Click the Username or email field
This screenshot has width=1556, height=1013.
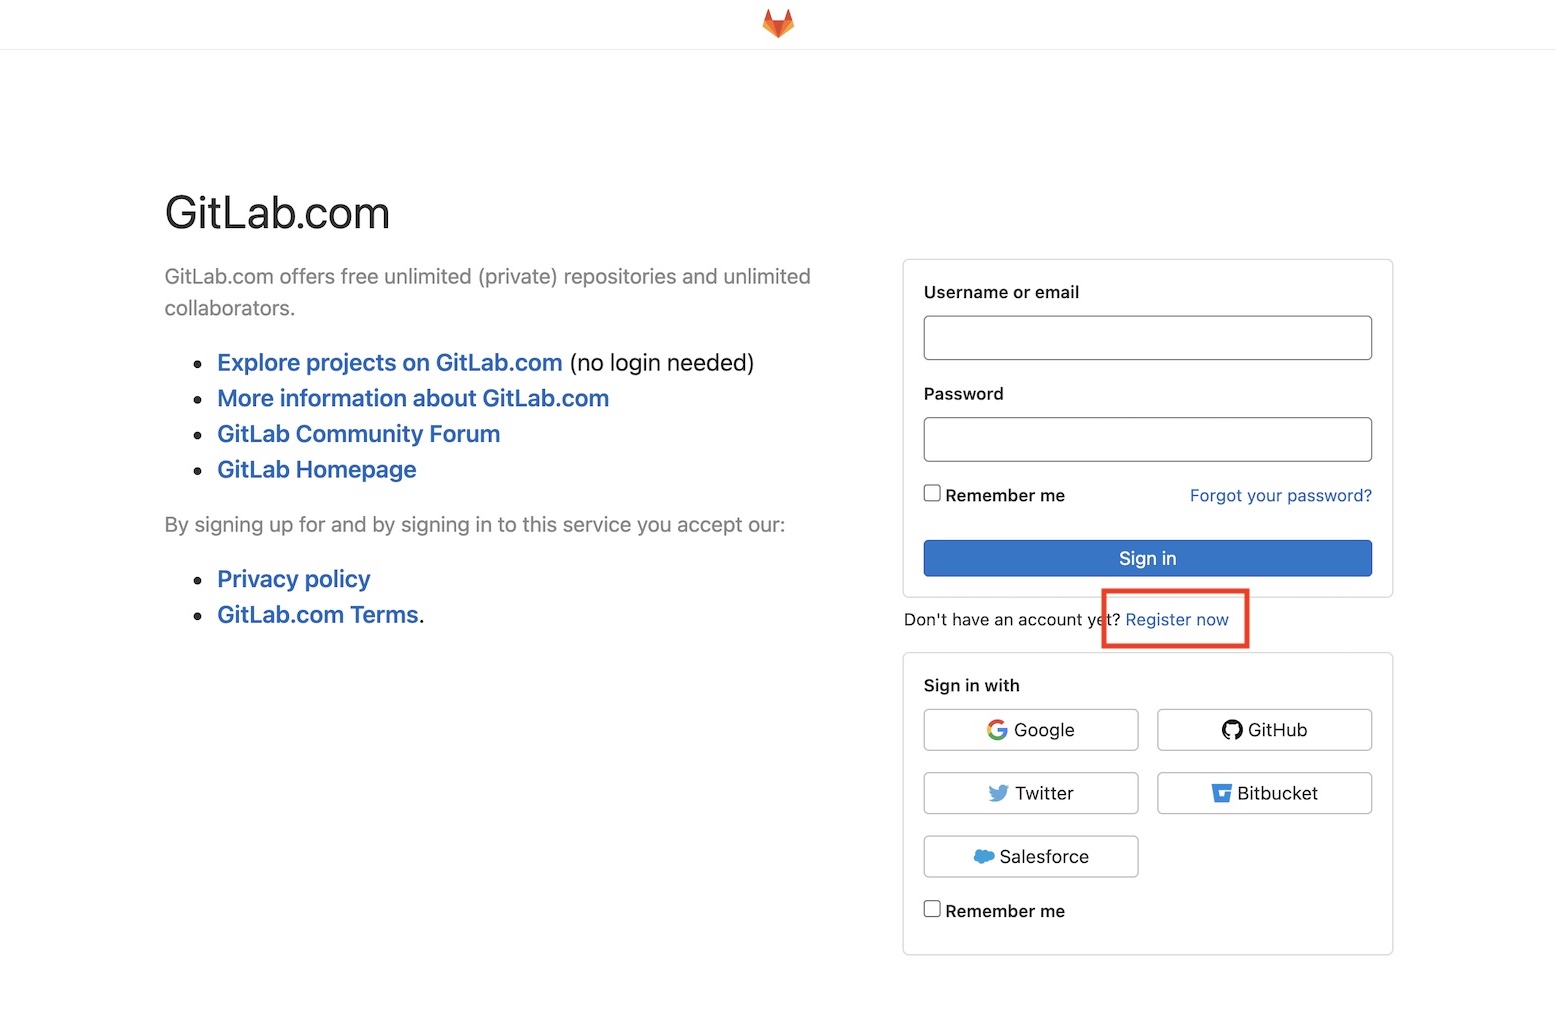pyautogui.click(x=1147, y=338)
